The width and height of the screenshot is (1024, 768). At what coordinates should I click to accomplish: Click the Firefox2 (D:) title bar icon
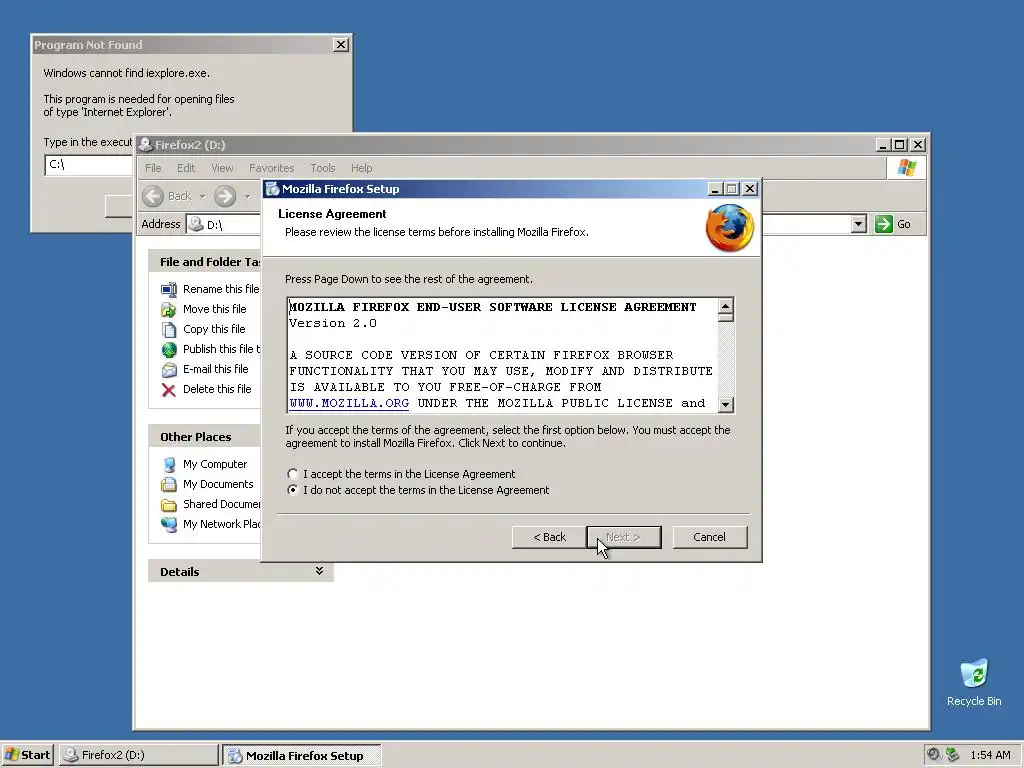[146, 144]
